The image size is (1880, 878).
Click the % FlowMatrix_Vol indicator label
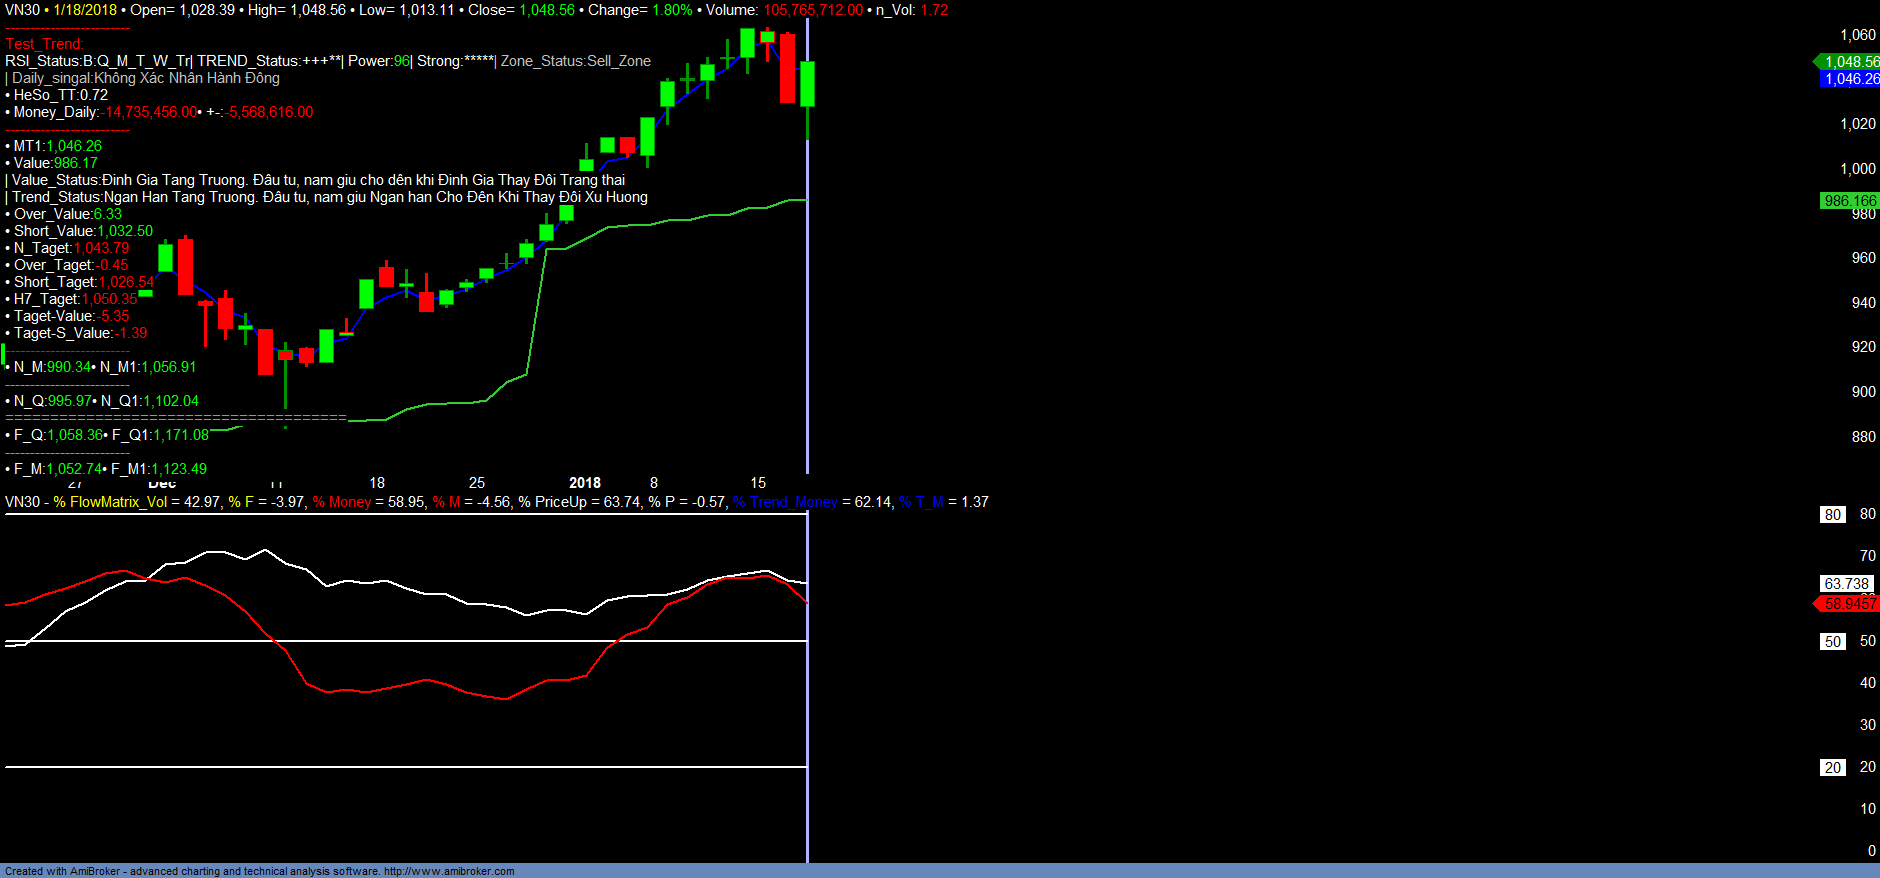(x=110, y=502)
